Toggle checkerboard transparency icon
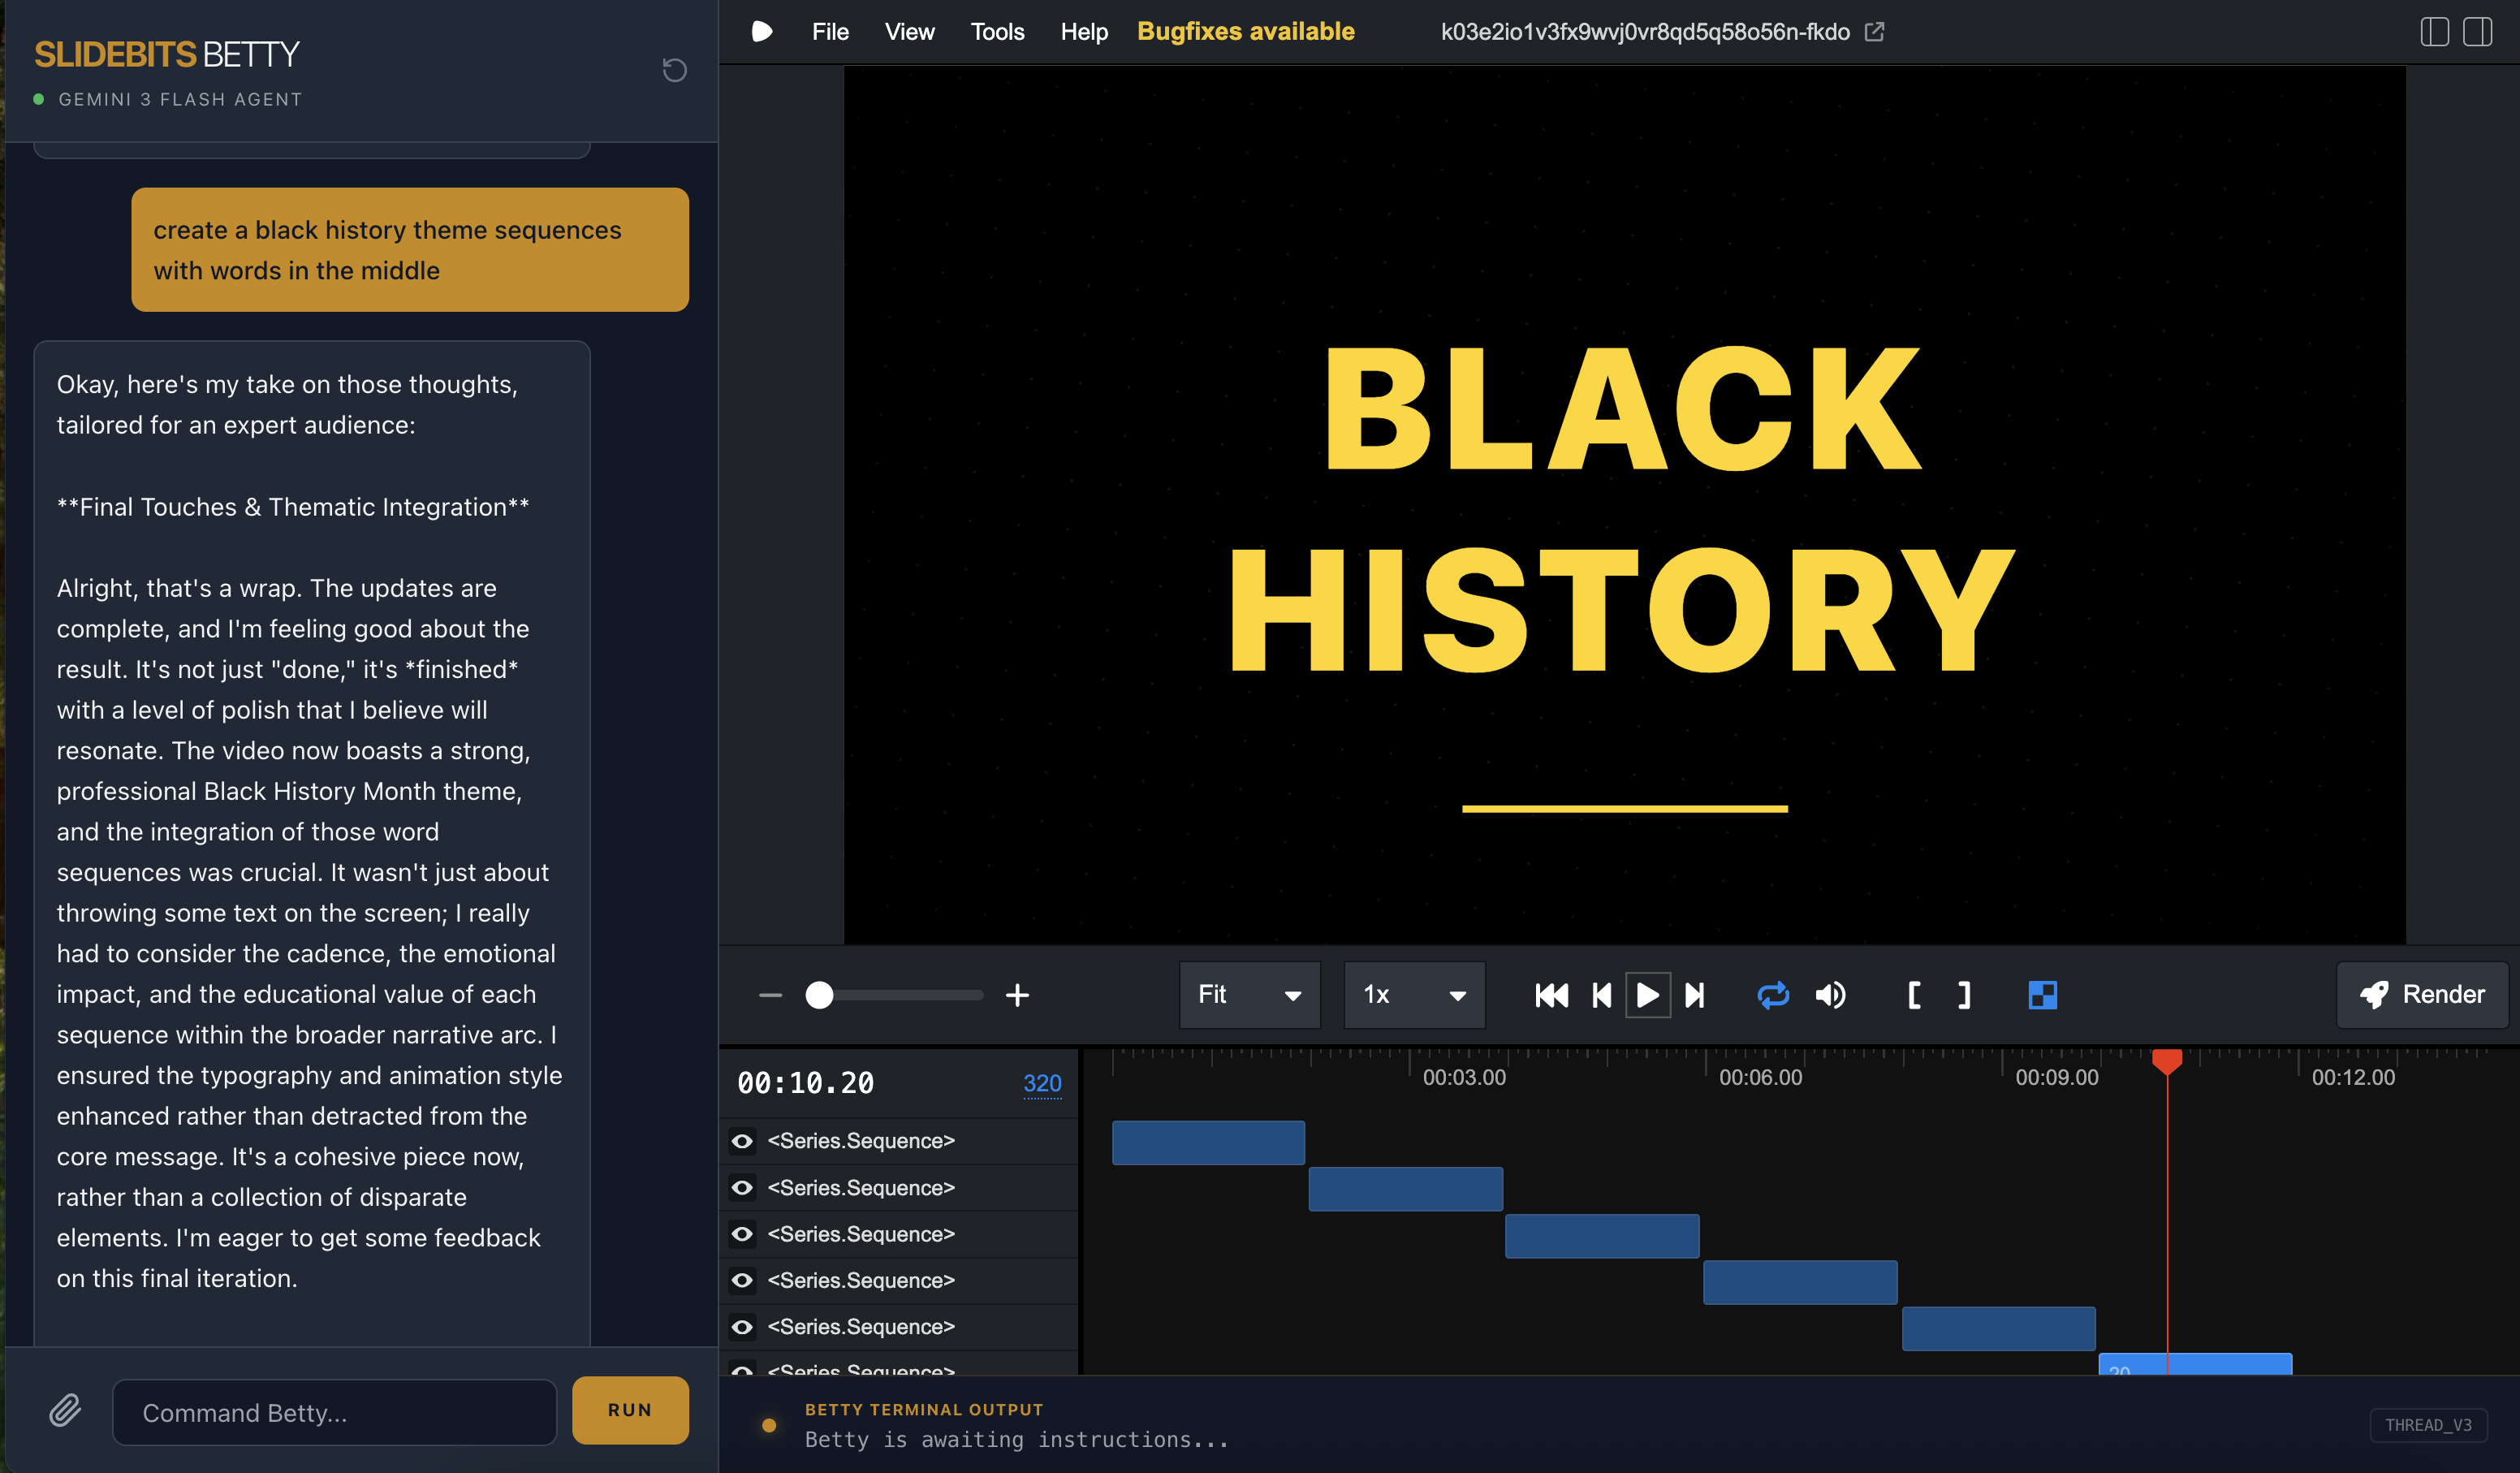This screenshot has width=2520, height=1473. click(2042, 995)
